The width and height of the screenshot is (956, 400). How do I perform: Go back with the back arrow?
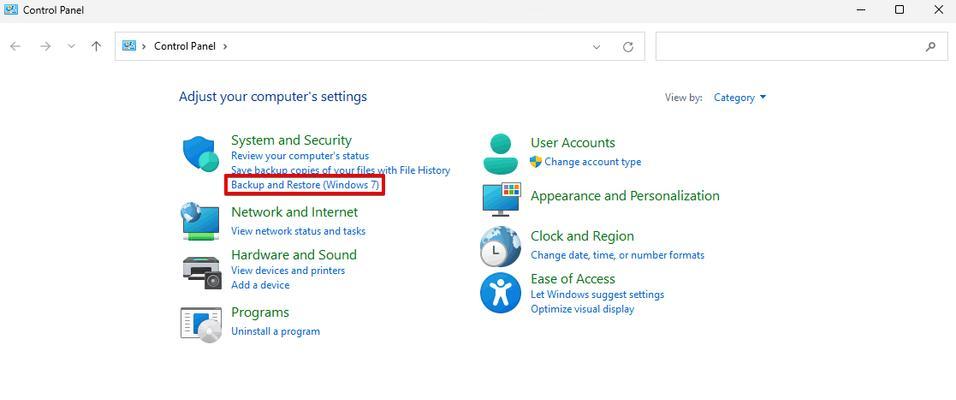click(x=16, y=46)
